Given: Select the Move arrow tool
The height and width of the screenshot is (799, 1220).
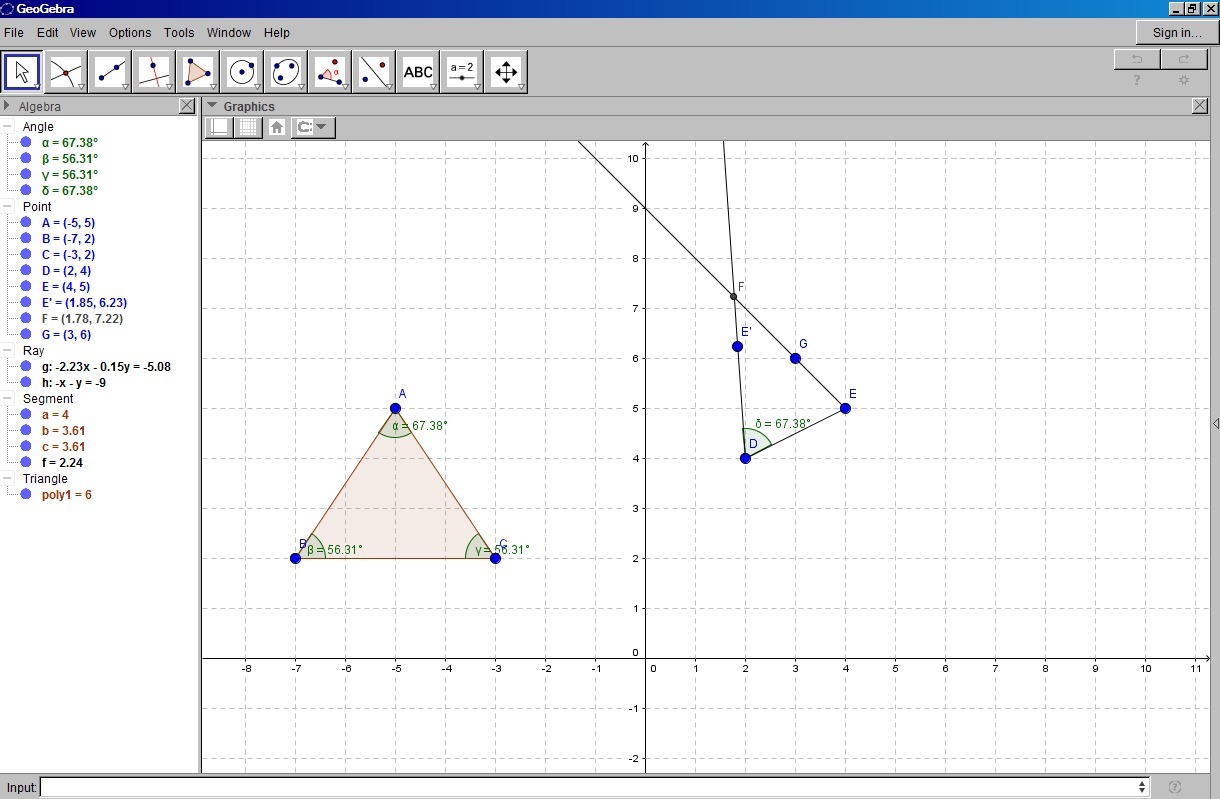Looking at the screenshot, I should coord(23,72).
